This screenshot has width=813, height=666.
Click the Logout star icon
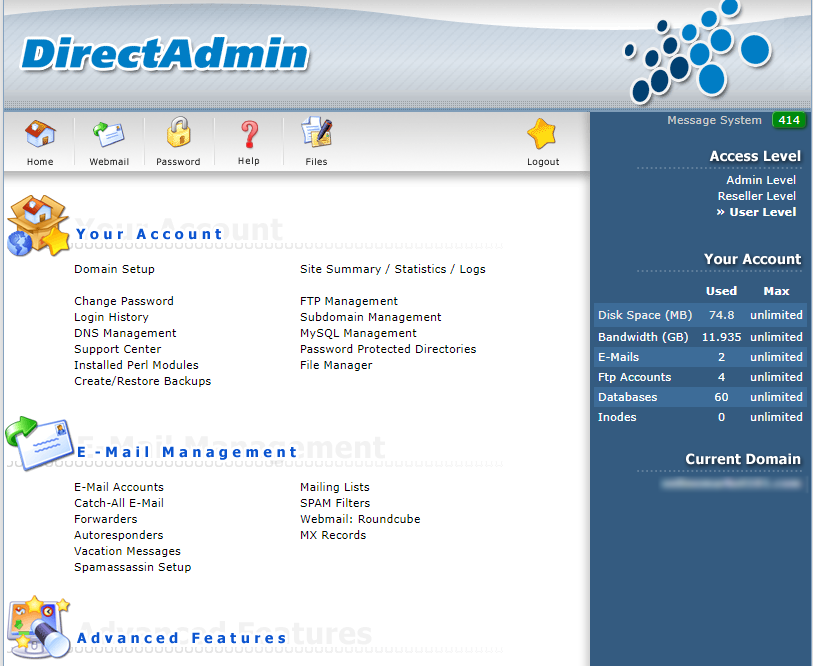click(x=542, y=134)
